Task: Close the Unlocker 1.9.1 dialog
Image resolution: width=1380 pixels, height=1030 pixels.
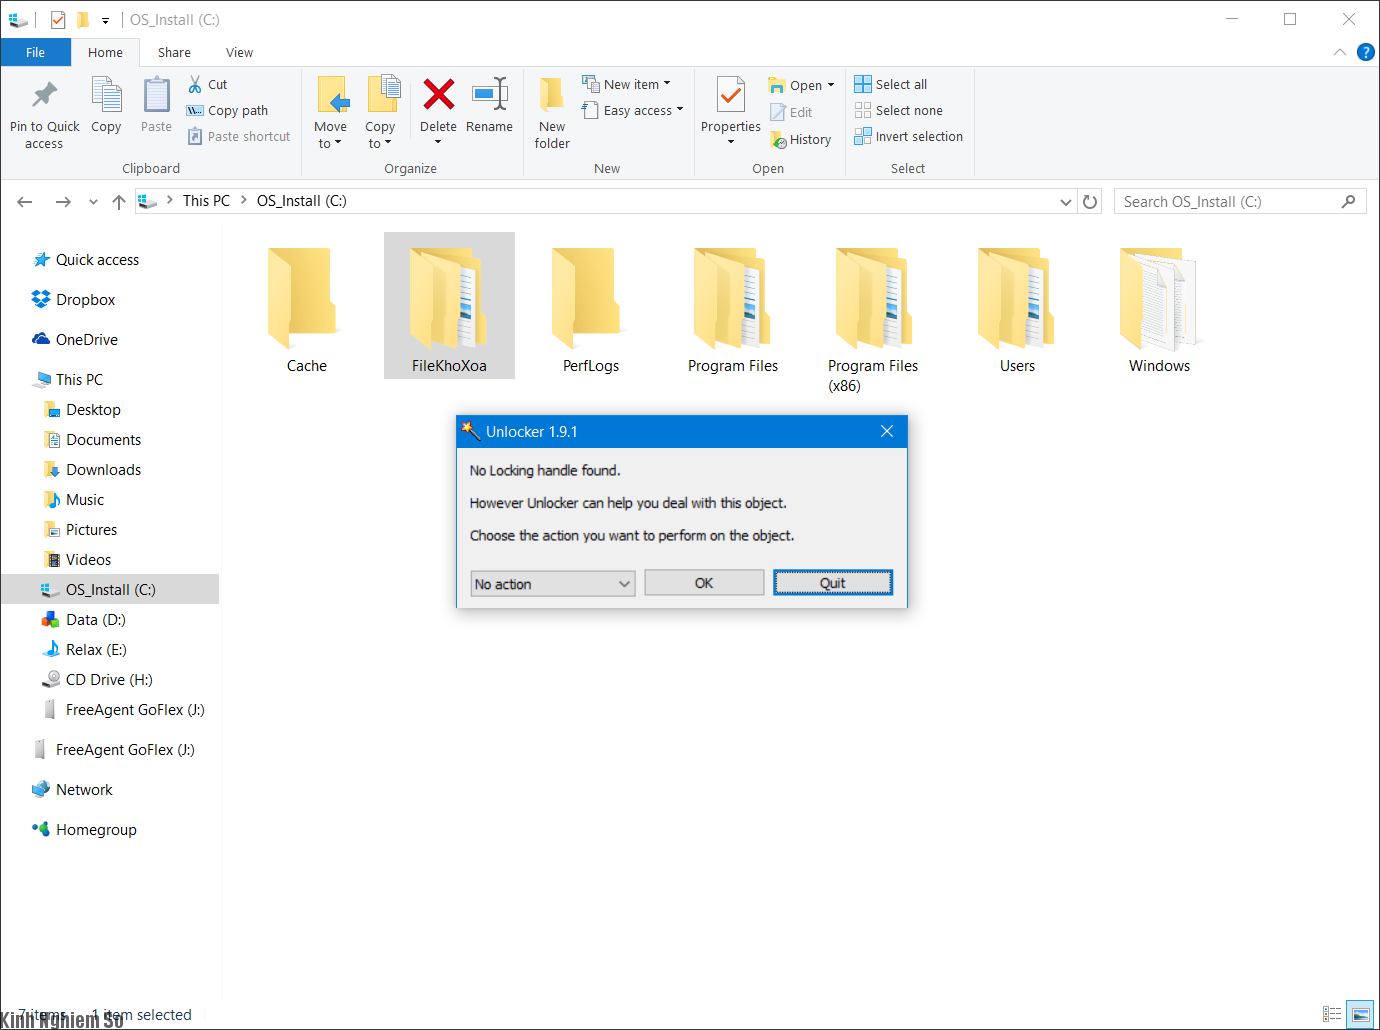Action: tap(887, 431)
